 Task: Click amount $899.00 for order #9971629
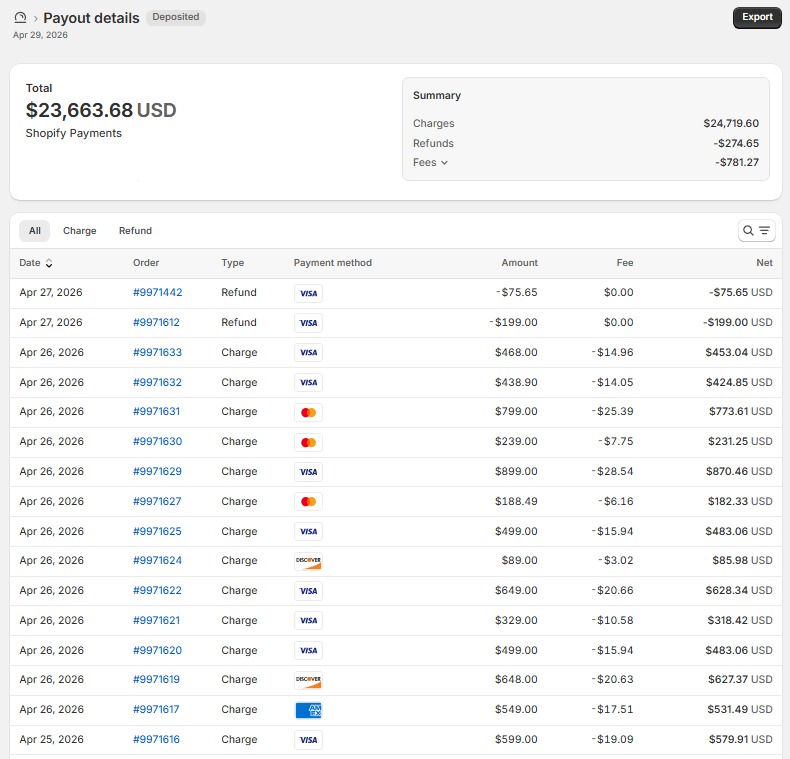tap(516, 471)
